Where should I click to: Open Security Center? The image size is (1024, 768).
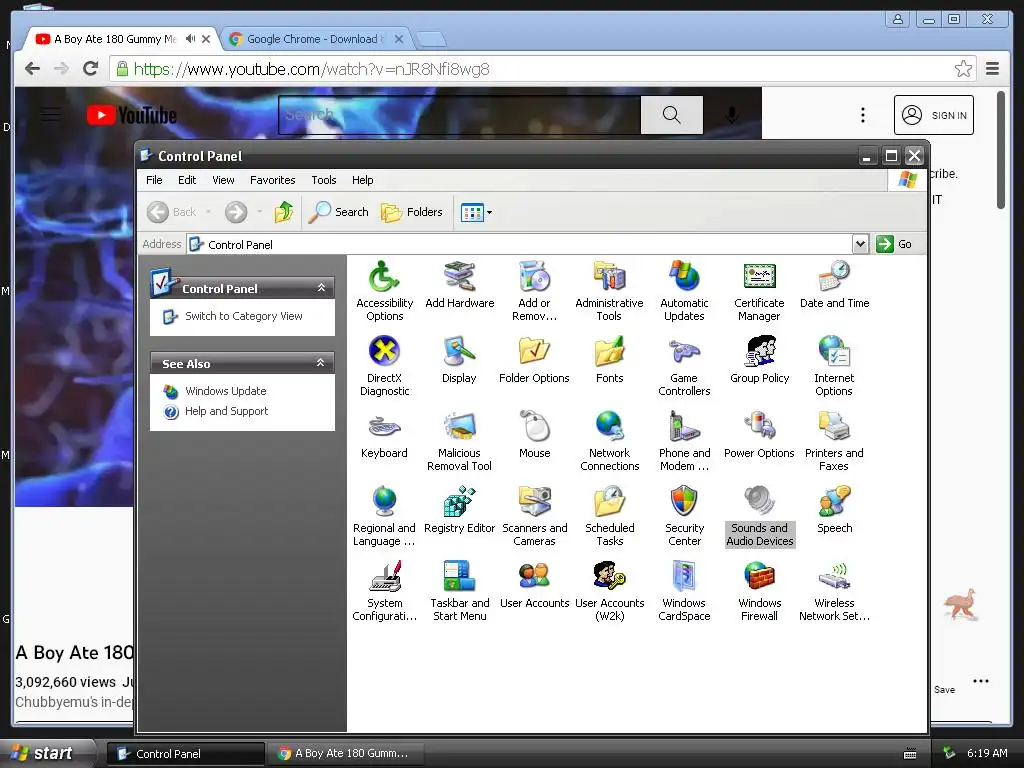coord(684,517)
